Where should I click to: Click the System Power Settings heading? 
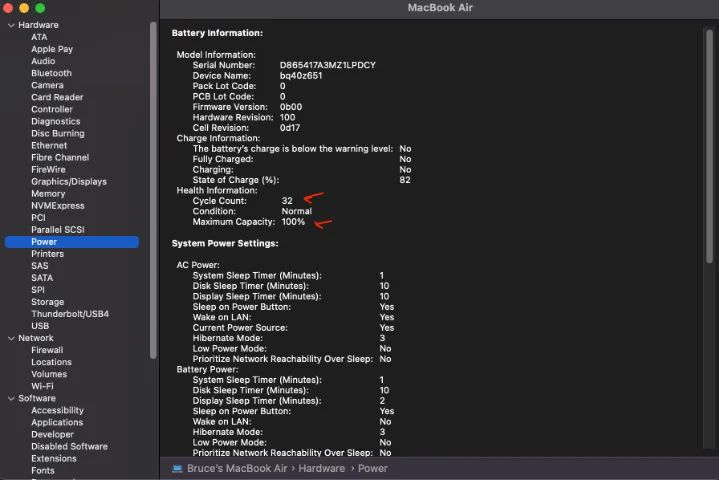[x=225, y=243]
